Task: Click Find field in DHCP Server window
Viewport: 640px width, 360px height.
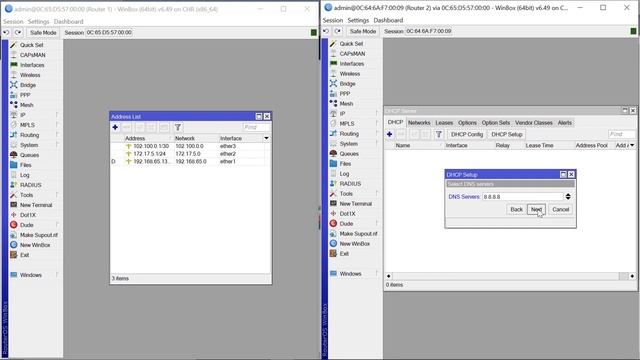Action: click(x=622, y=134)
